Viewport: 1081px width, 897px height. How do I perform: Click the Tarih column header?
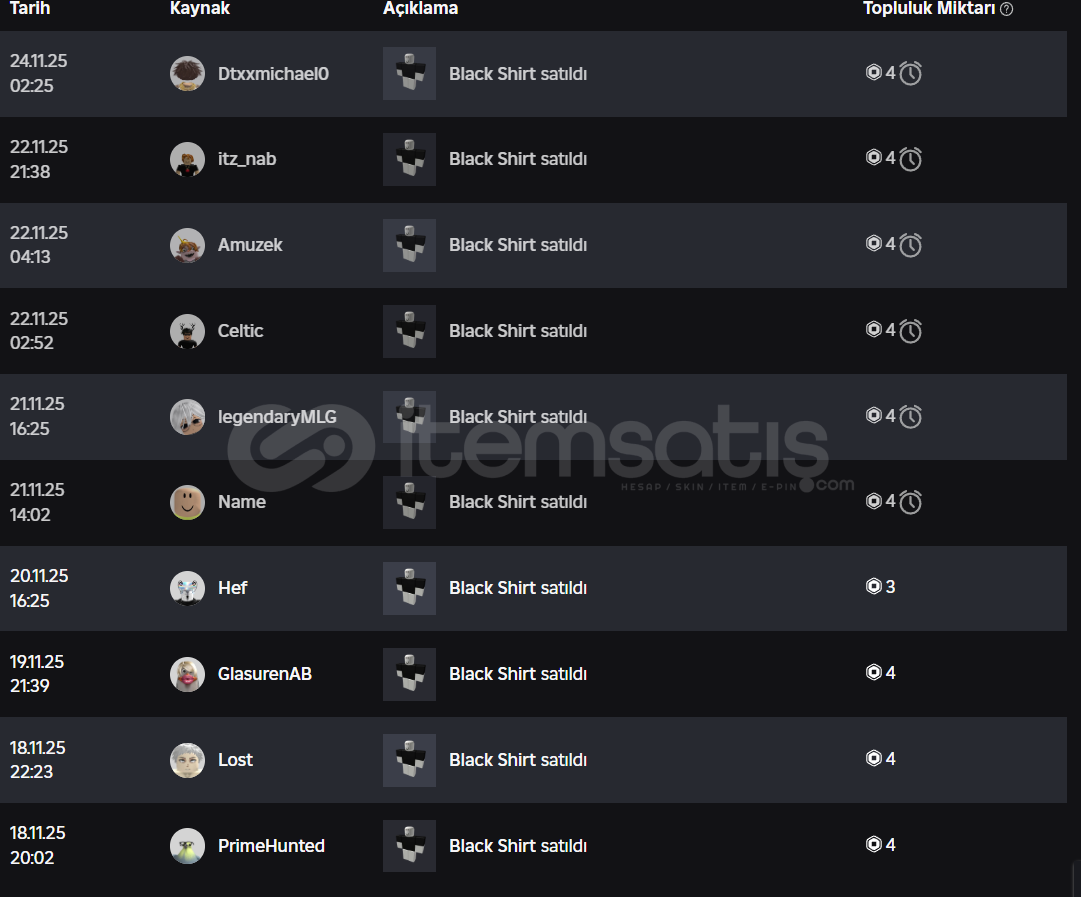[x=30, y=9]
